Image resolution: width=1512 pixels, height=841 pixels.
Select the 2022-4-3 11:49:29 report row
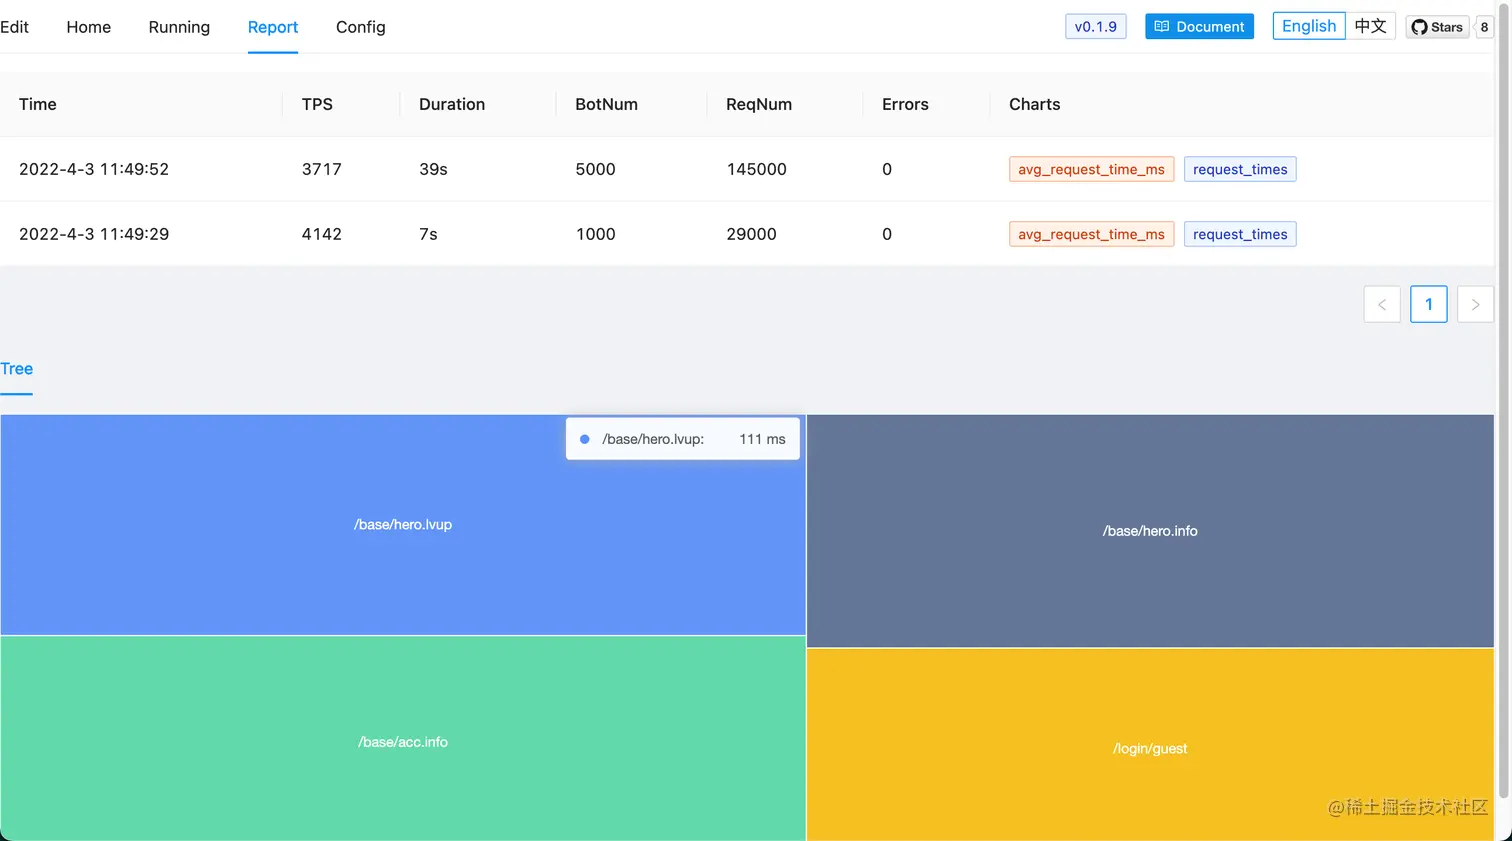(746, 234)
